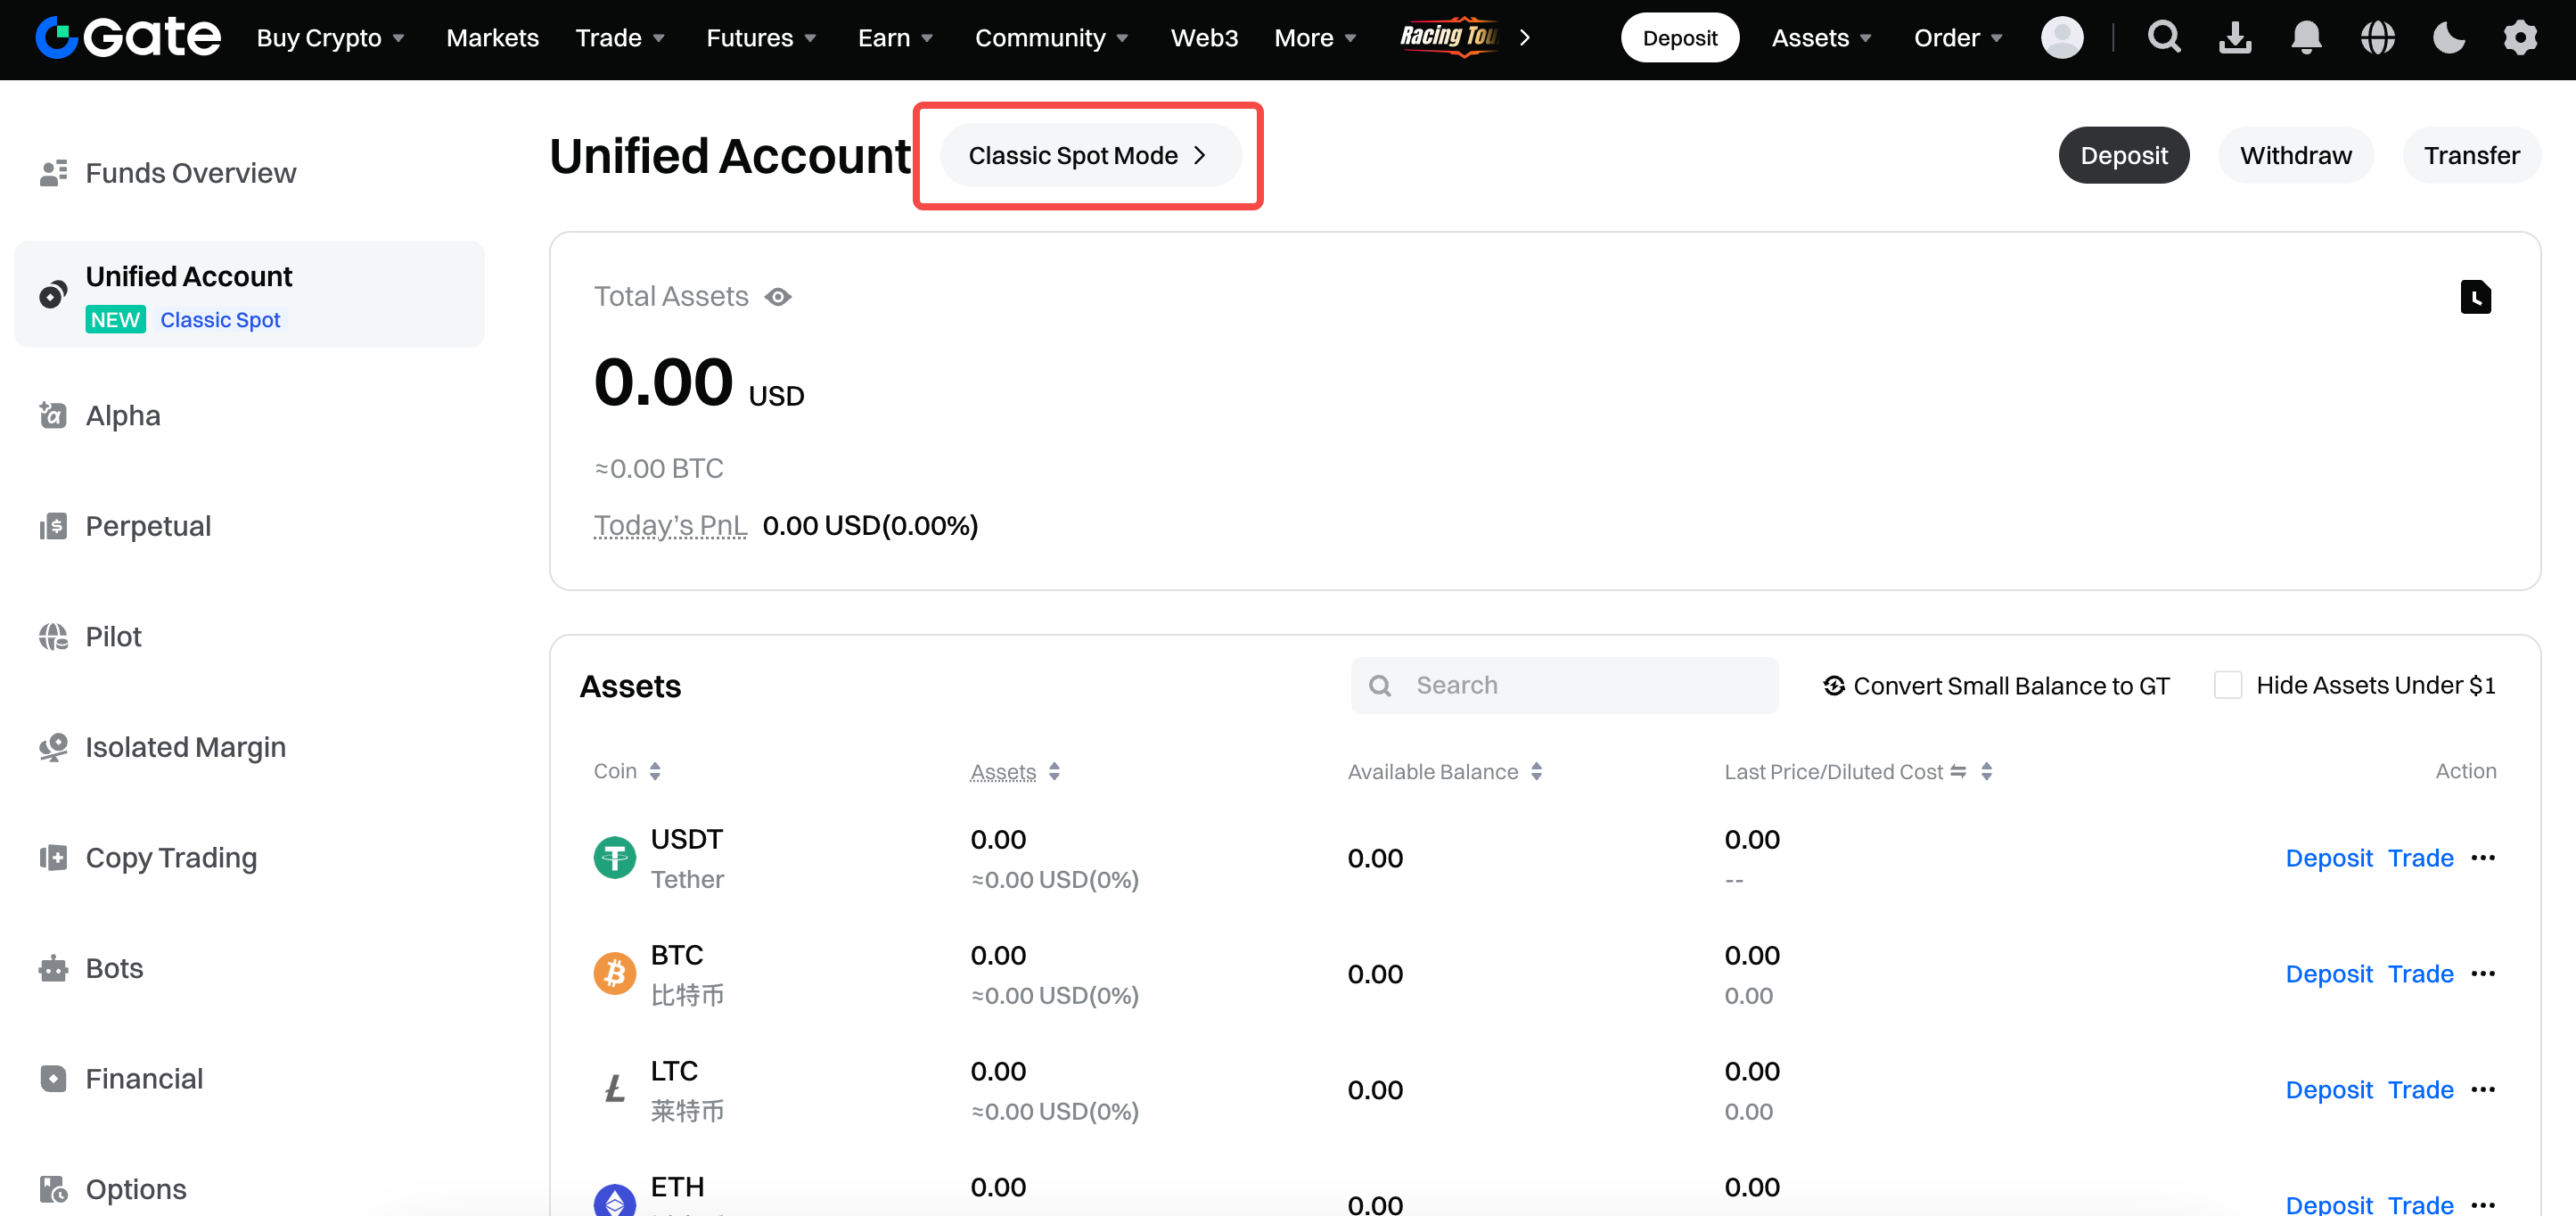The image size is (2576, 1216).
Task: Click the assets Search field
Action: [1565, 685]
